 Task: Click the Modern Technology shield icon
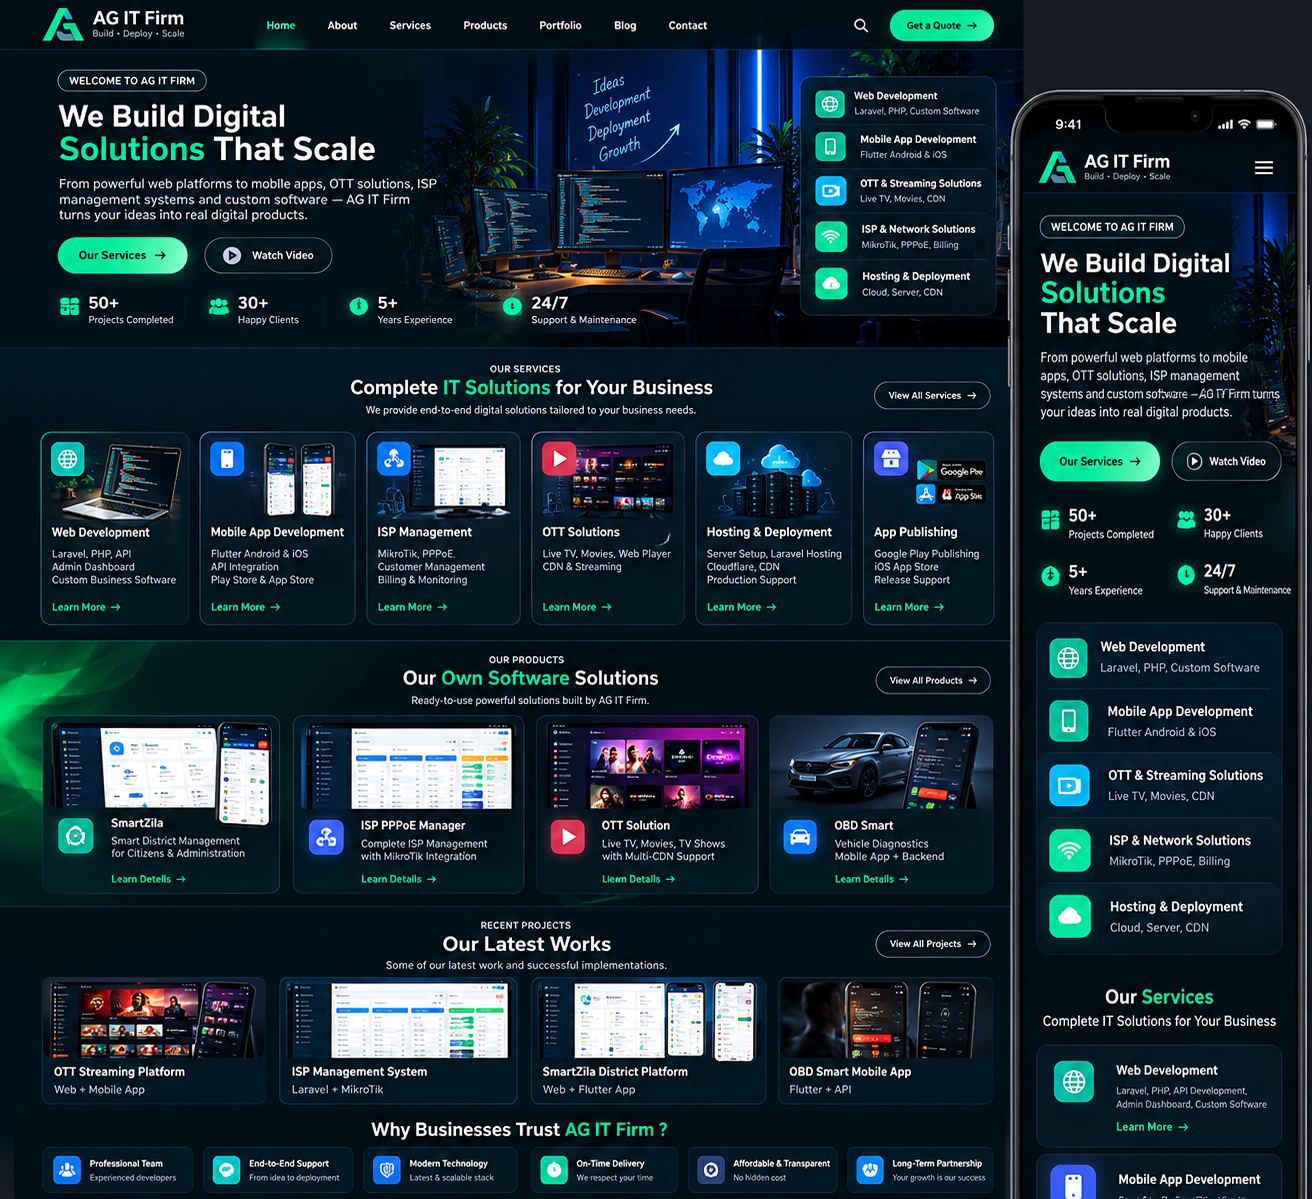point(387,1170)
